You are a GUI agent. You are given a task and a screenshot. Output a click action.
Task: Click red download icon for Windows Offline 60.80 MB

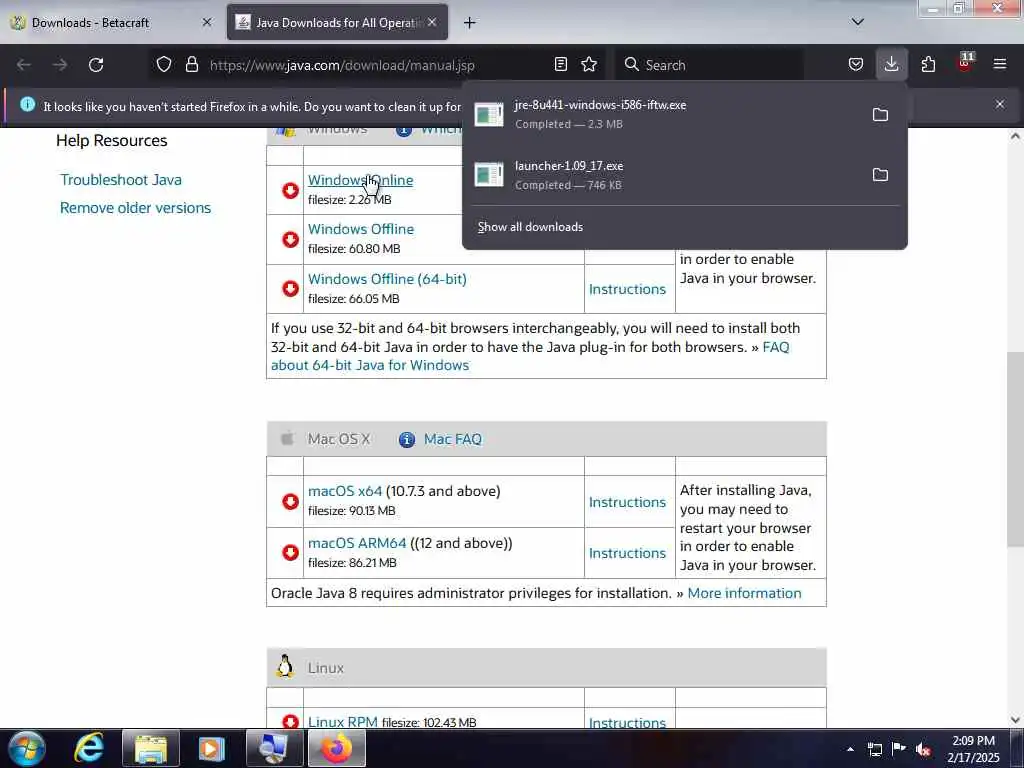(x=290, y=240)
